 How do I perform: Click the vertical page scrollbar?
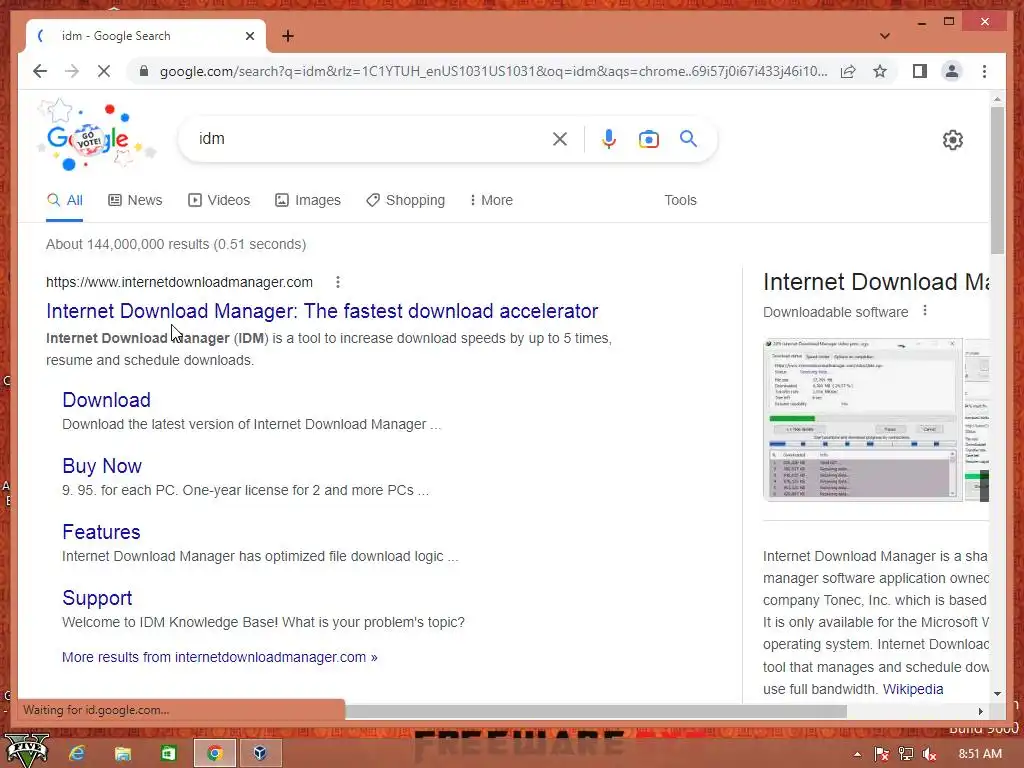click(997, 180)
